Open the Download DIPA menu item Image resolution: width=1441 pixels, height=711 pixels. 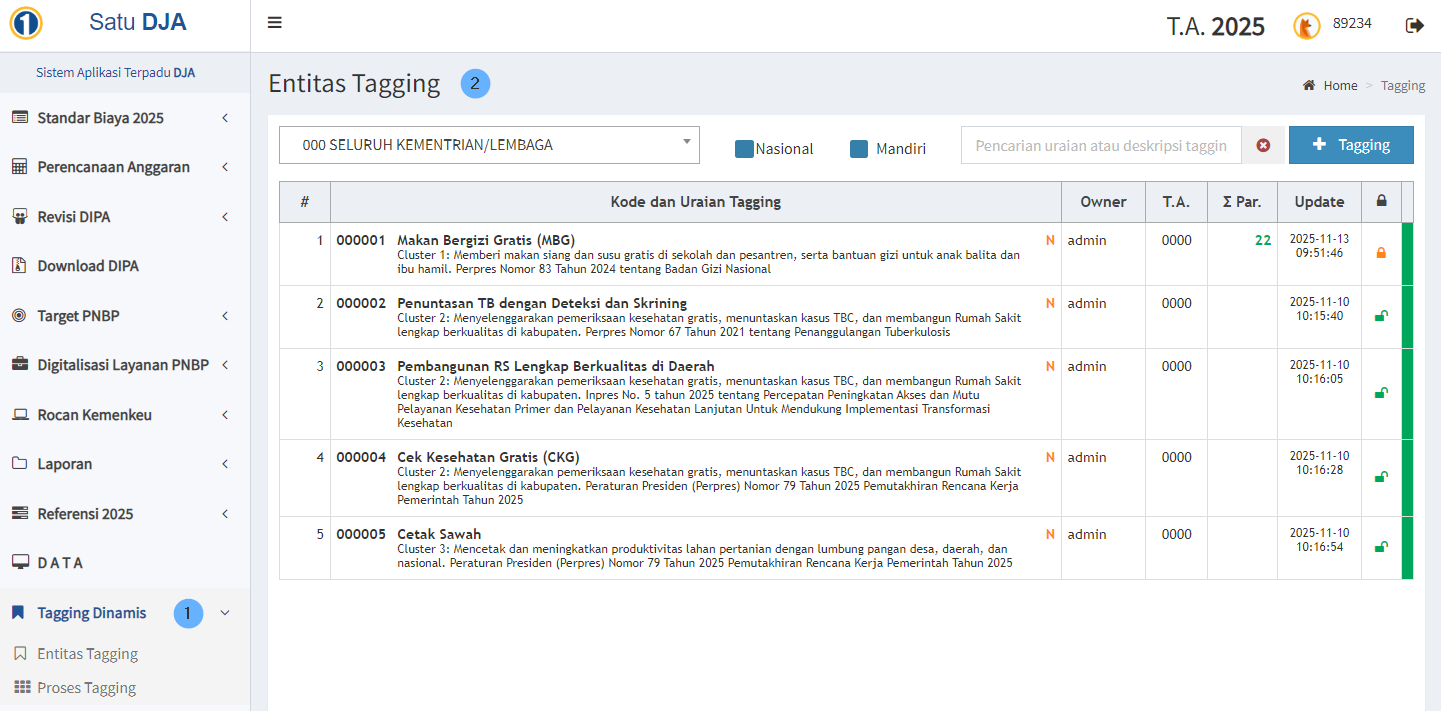(88, 266)
